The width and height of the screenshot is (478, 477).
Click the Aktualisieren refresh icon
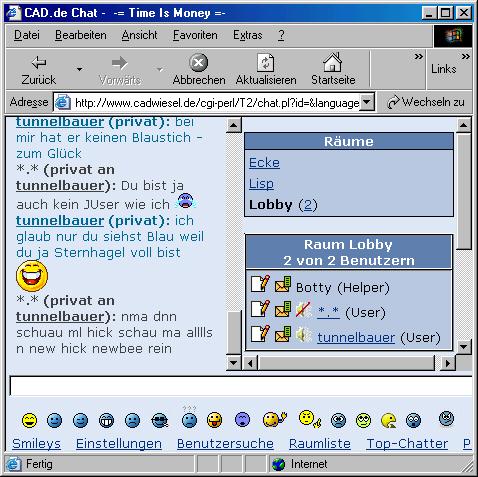tap(266, 63)
